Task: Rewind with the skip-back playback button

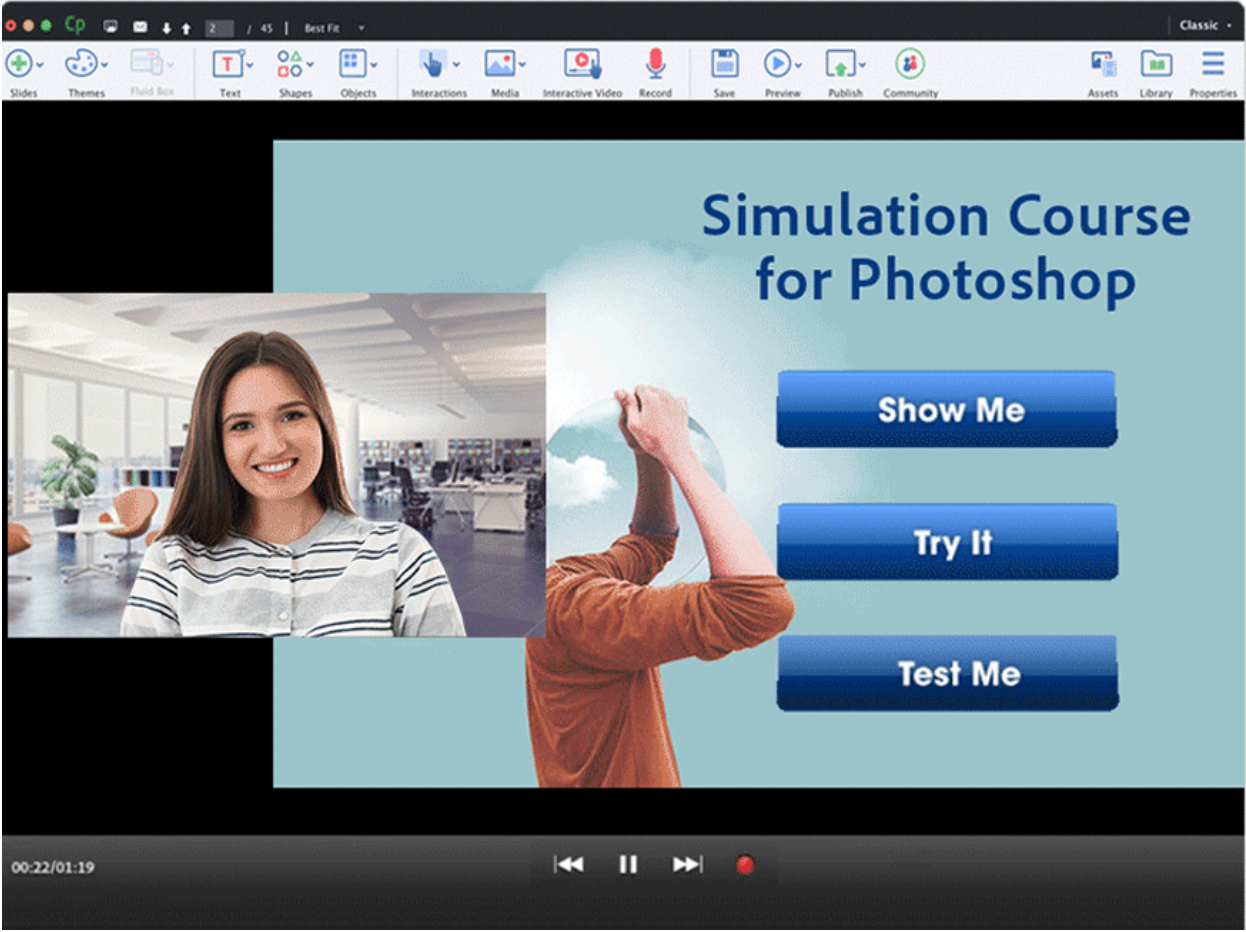Action: 569,865
